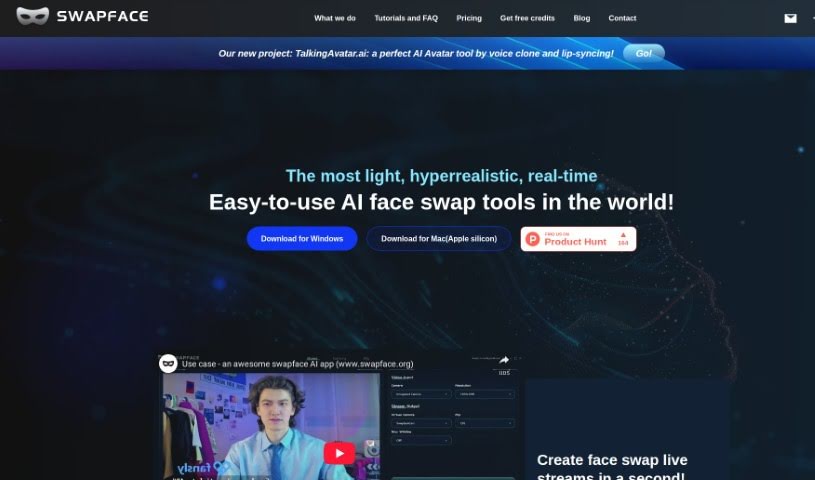Click the 'Create face swap live' heading text

click(612, 460)
